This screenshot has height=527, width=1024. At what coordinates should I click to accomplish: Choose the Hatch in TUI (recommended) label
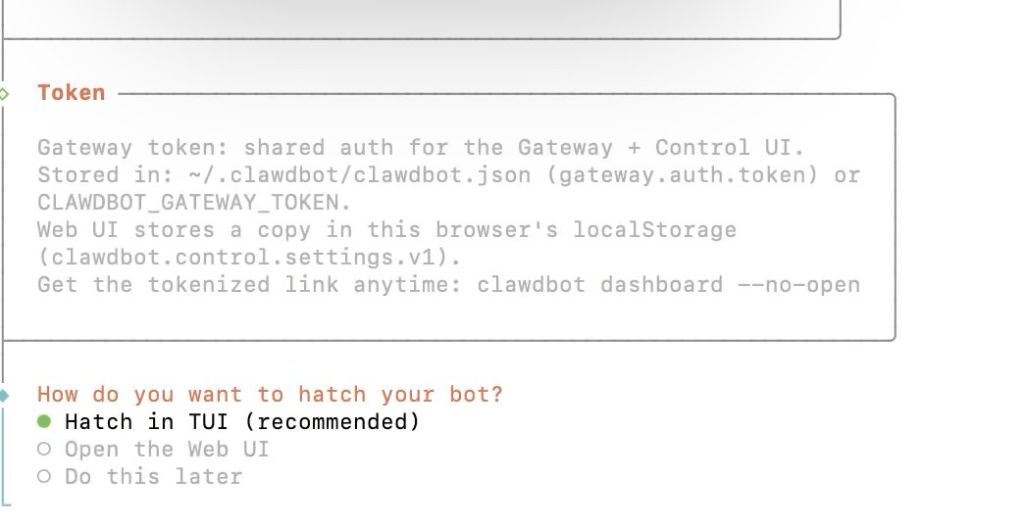[x=242, y=422]
